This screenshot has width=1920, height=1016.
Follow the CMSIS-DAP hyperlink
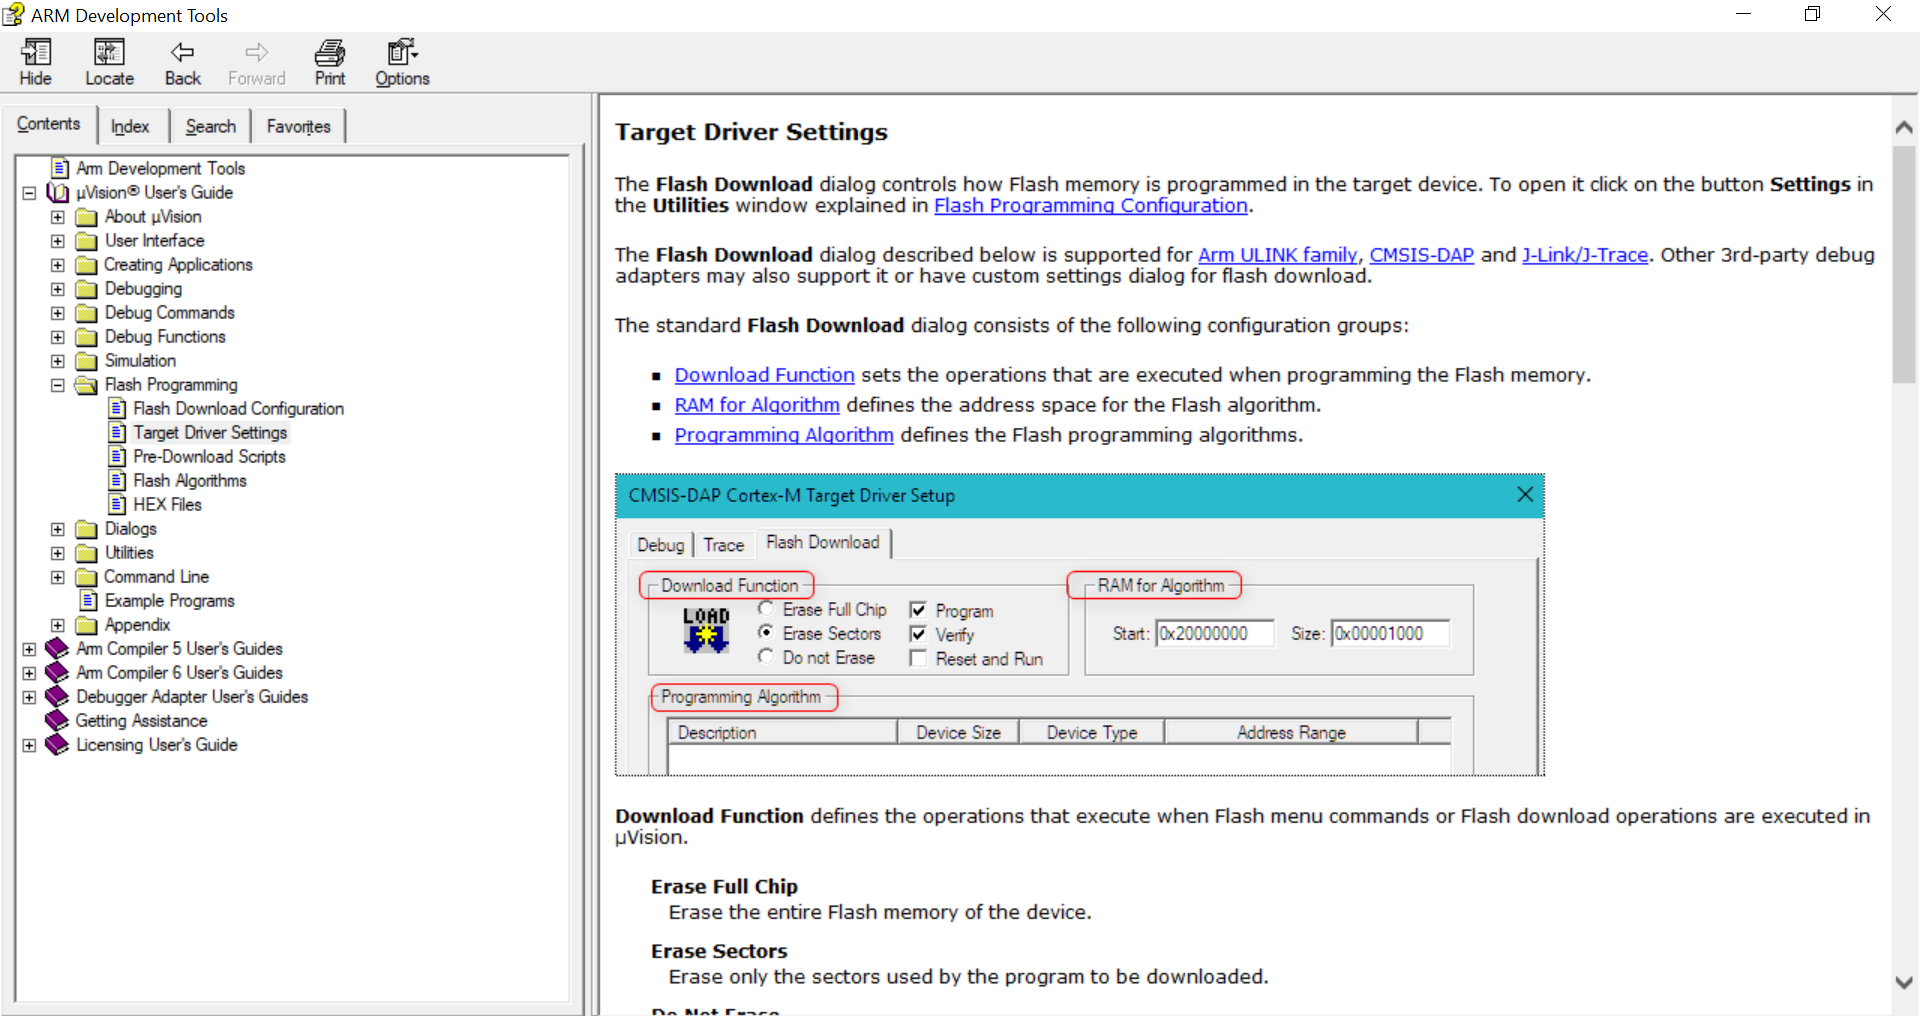coord(1421,255)
